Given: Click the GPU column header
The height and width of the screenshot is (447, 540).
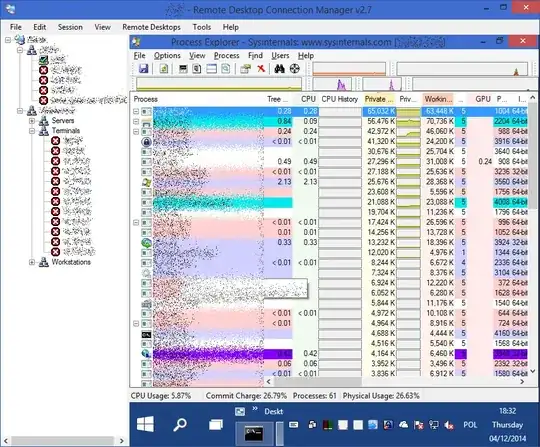Looking at the screenshot, I should click(481, 99).
